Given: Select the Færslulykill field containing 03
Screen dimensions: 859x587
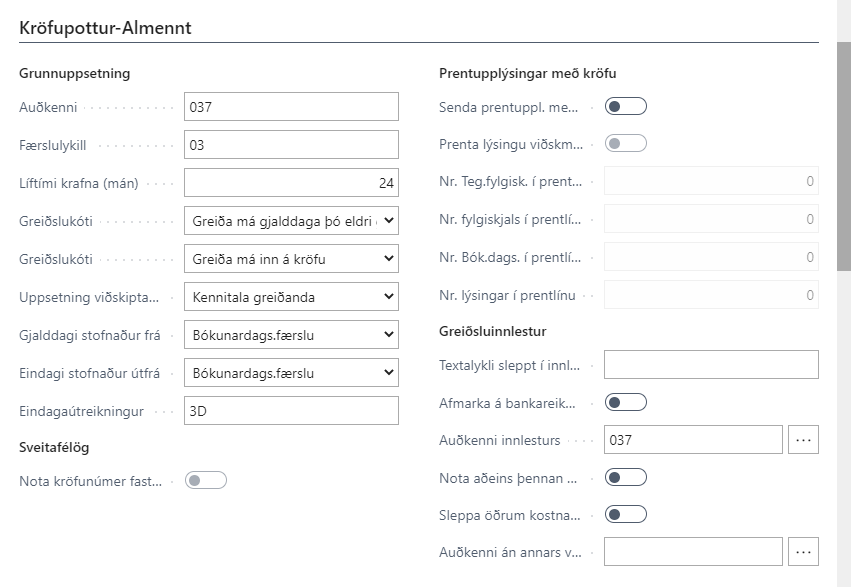Looking at the screenshot, I should pos(291,145).
